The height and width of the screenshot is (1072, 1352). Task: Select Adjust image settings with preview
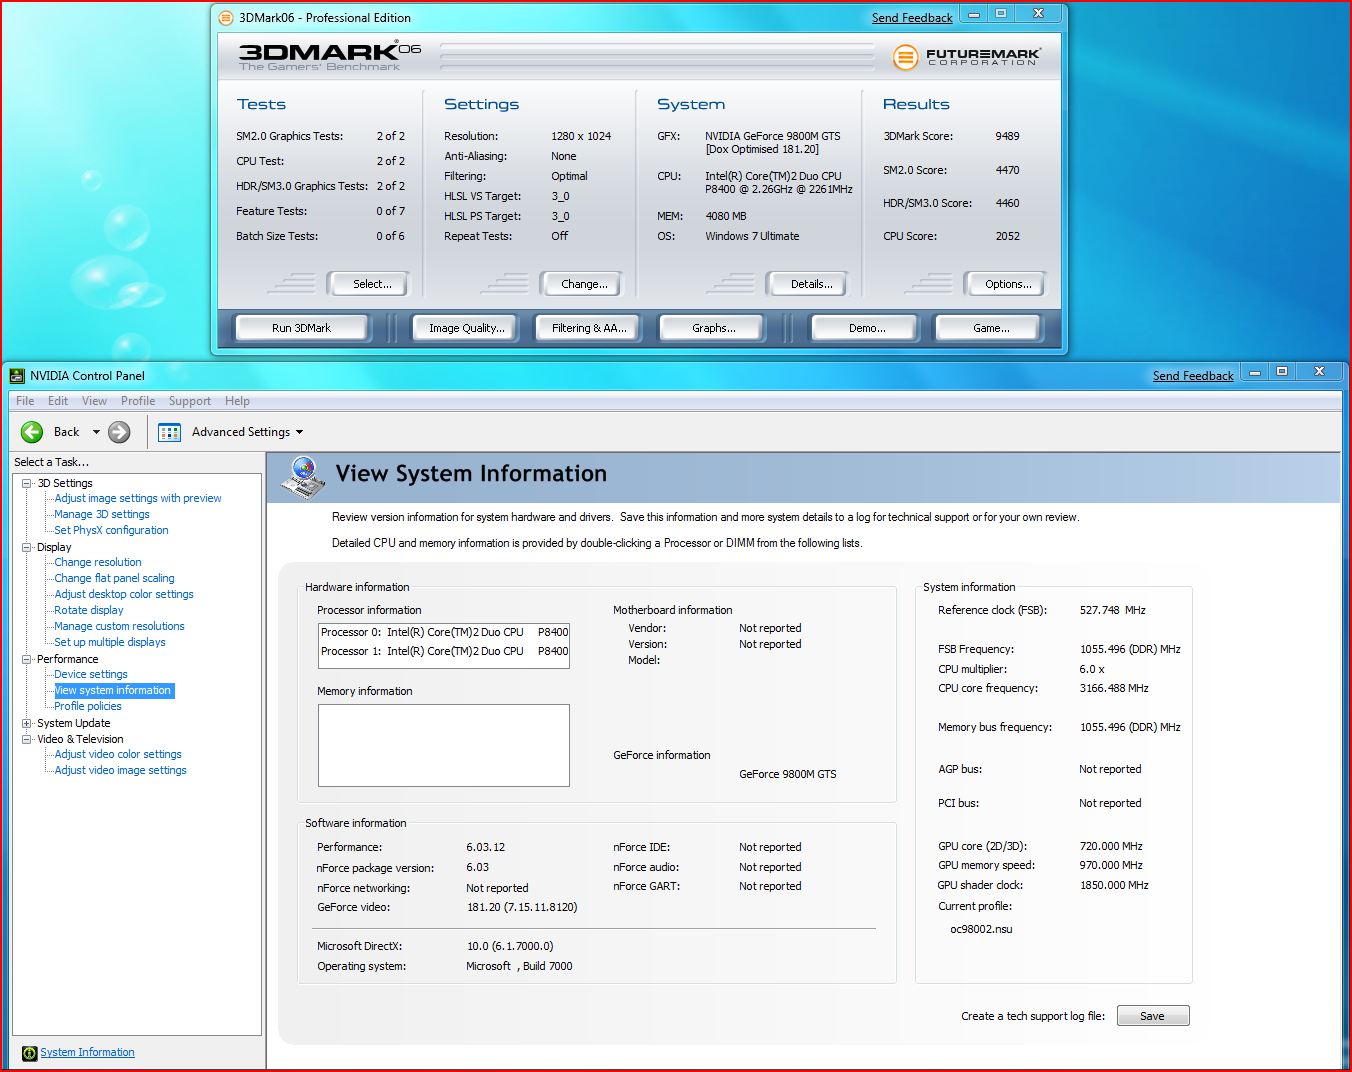(138, 498)
